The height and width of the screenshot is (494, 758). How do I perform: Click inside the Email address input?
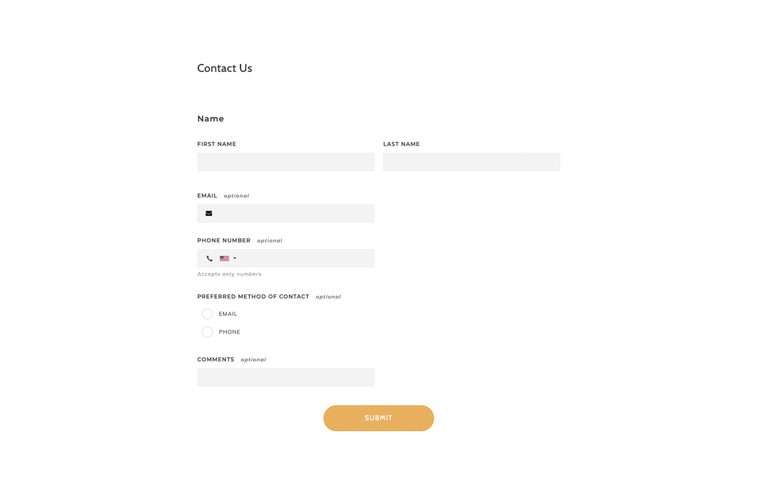(295, 213)
